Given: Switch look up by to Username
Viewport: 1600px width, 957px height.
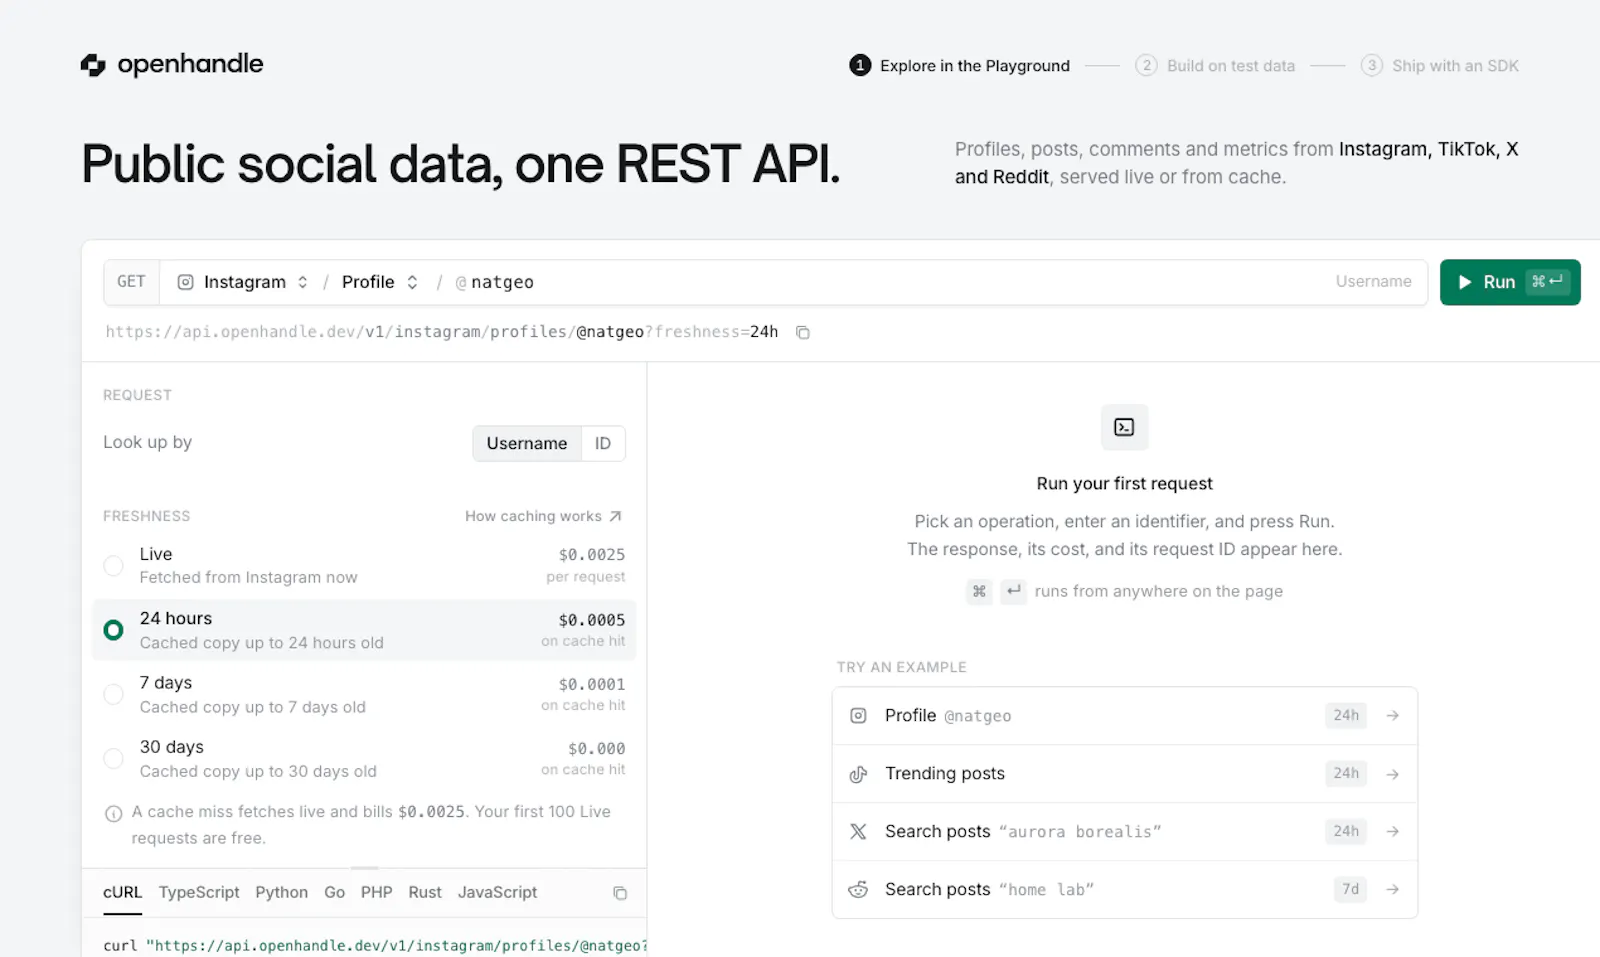Looking at the screenshot, I should tap(527, 443).
